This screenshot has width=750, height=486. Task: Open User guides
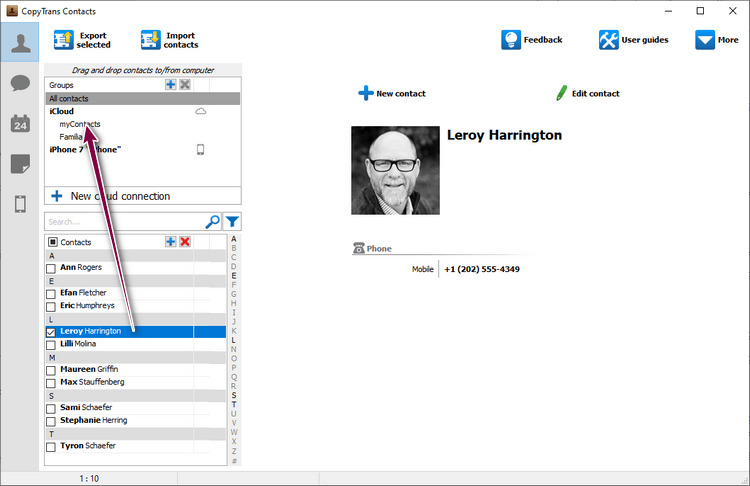[633, 40]
